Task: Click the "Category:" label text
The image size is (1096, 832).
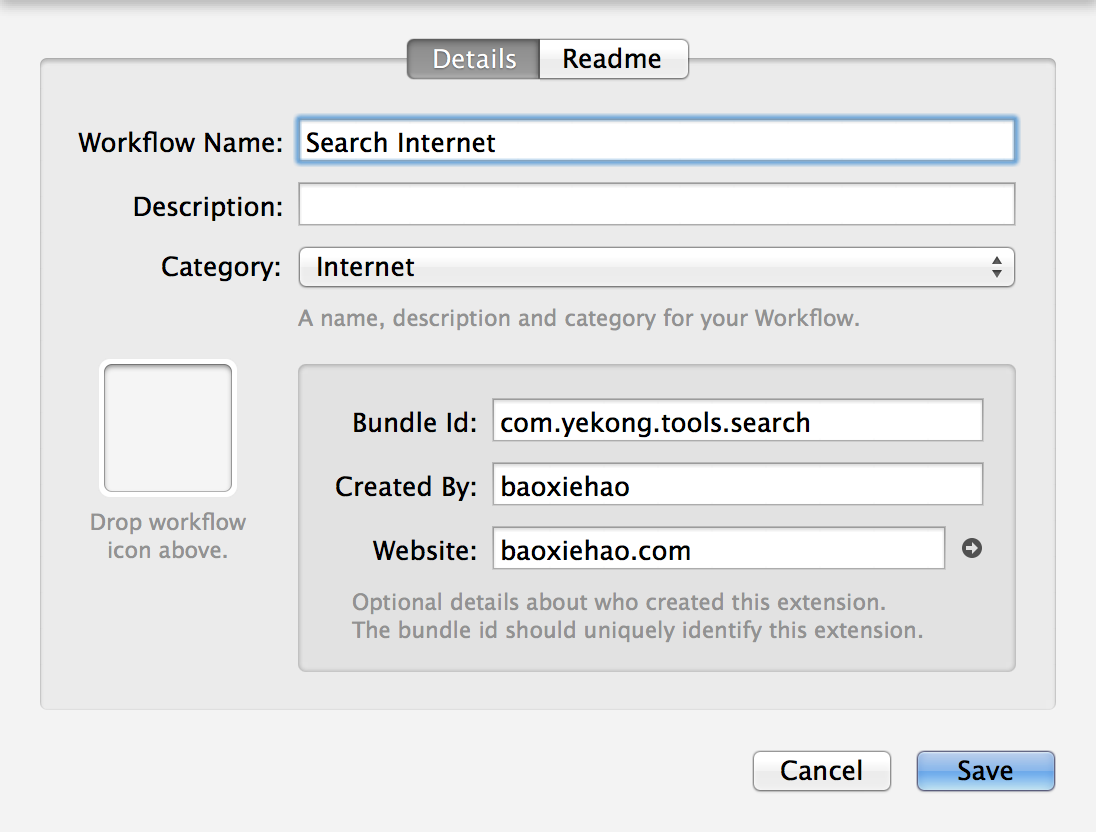Action: (221, 267)
